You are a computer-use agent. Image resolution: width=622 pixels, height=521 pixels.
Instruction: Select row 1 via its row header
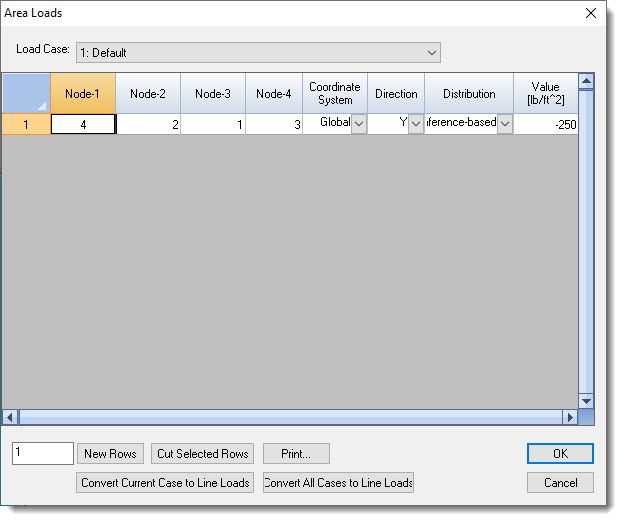[26, 124]
